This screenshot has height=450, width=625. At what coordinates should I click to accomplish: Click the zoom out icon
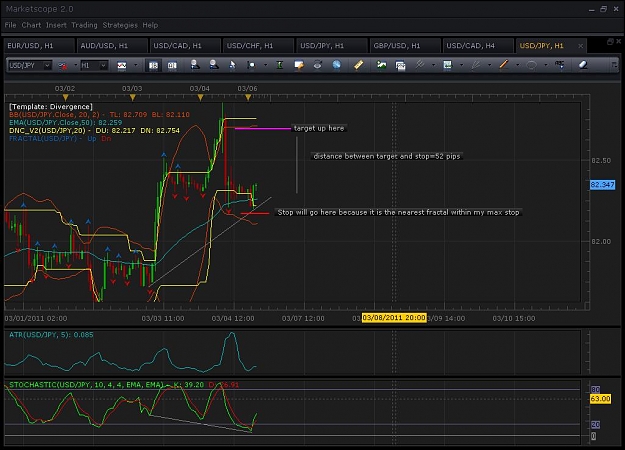pyautogui.click(x=214, y=65)
